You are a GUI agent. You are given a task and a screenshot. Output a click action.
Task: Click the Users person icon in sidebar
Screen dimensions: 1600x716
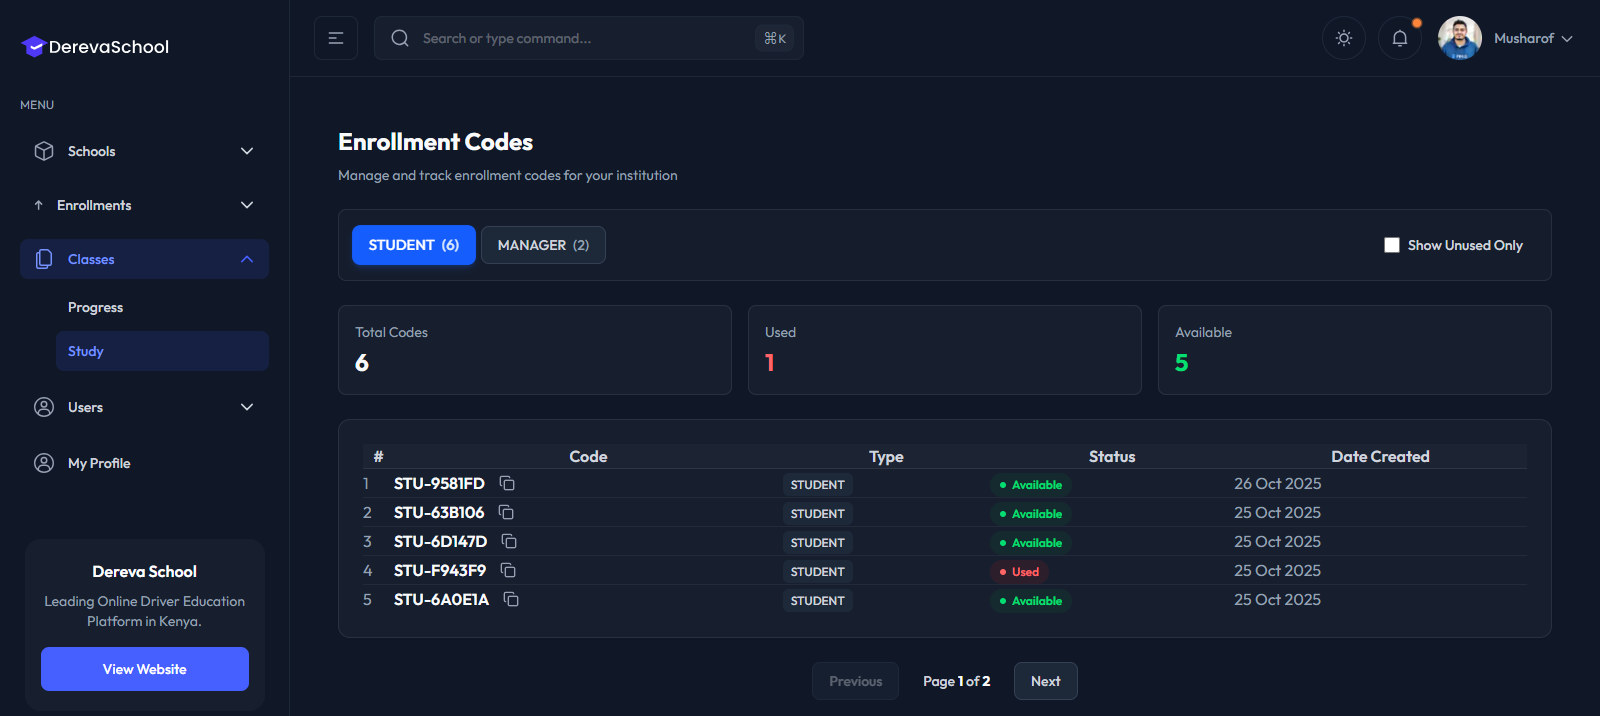[x=44, y=407]
